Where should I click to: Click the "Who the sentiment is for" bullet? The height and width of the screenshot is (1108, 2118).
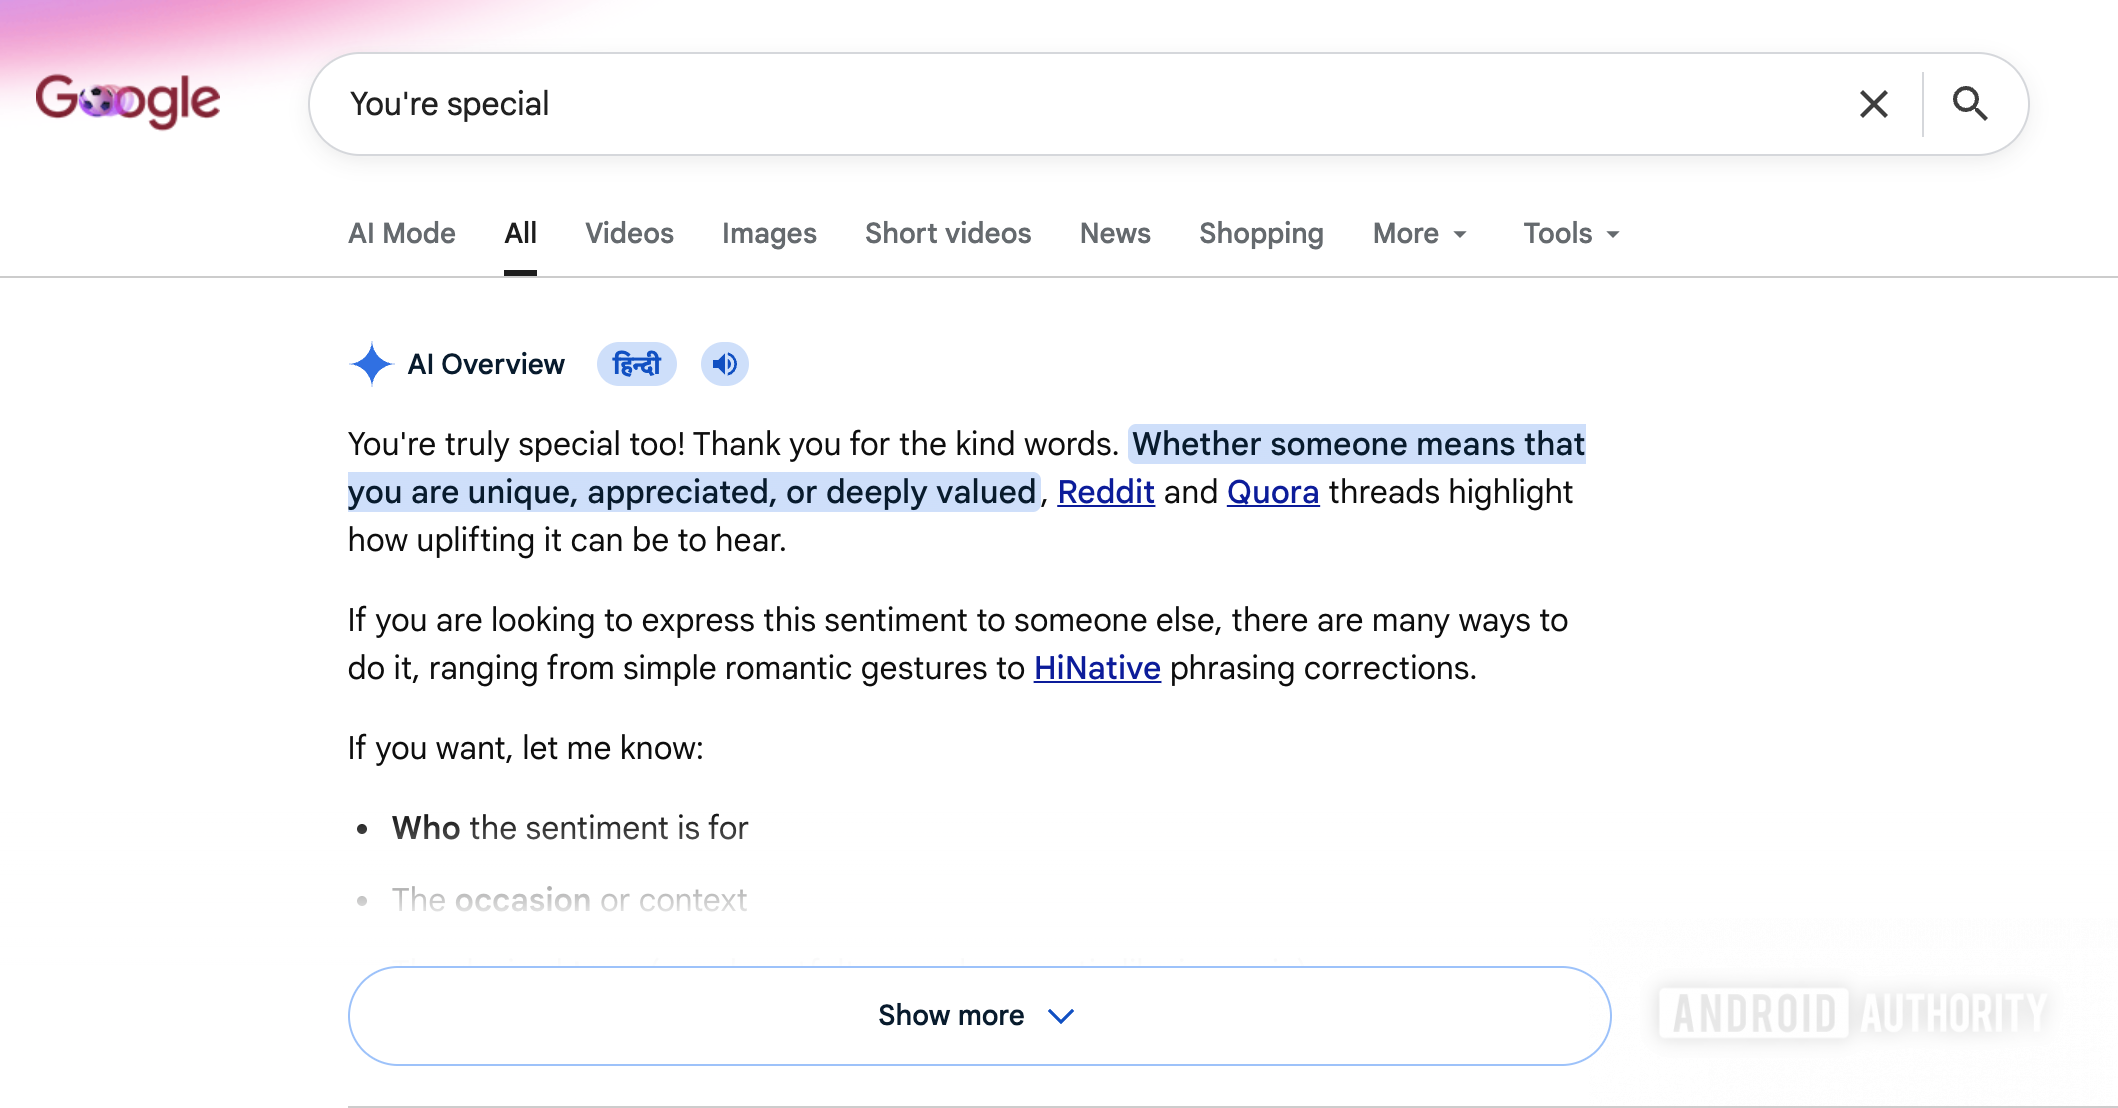[x=570, y=828]
